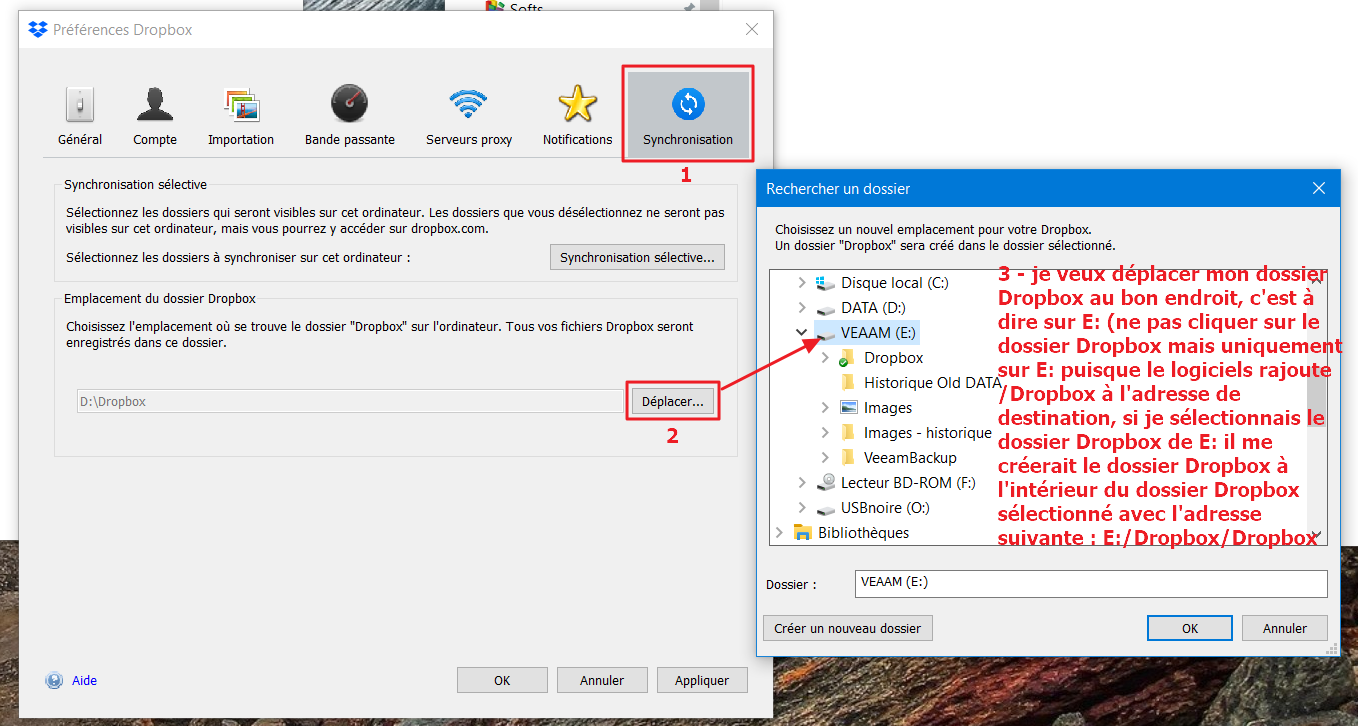
Task: Expand the Bibliothèques node
Action: 778,532
